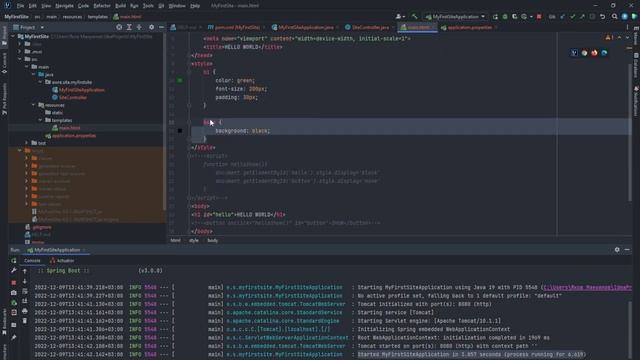The width and height of the screenshot is (640, 360).
Task: Select SiteController in project tree
Action: pyautogui.click(x=73, y=98)
